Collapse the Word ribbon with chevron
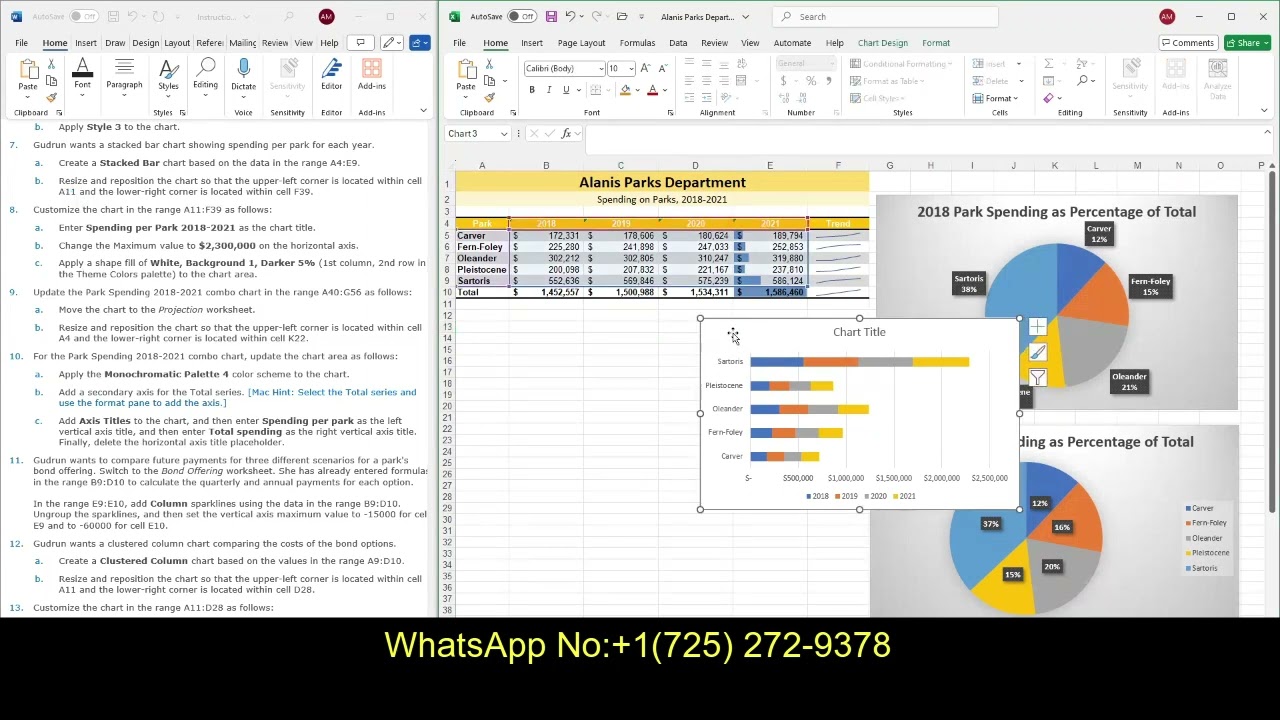The height and width of the screenshot is (720, 1280). tap(423, 112)
